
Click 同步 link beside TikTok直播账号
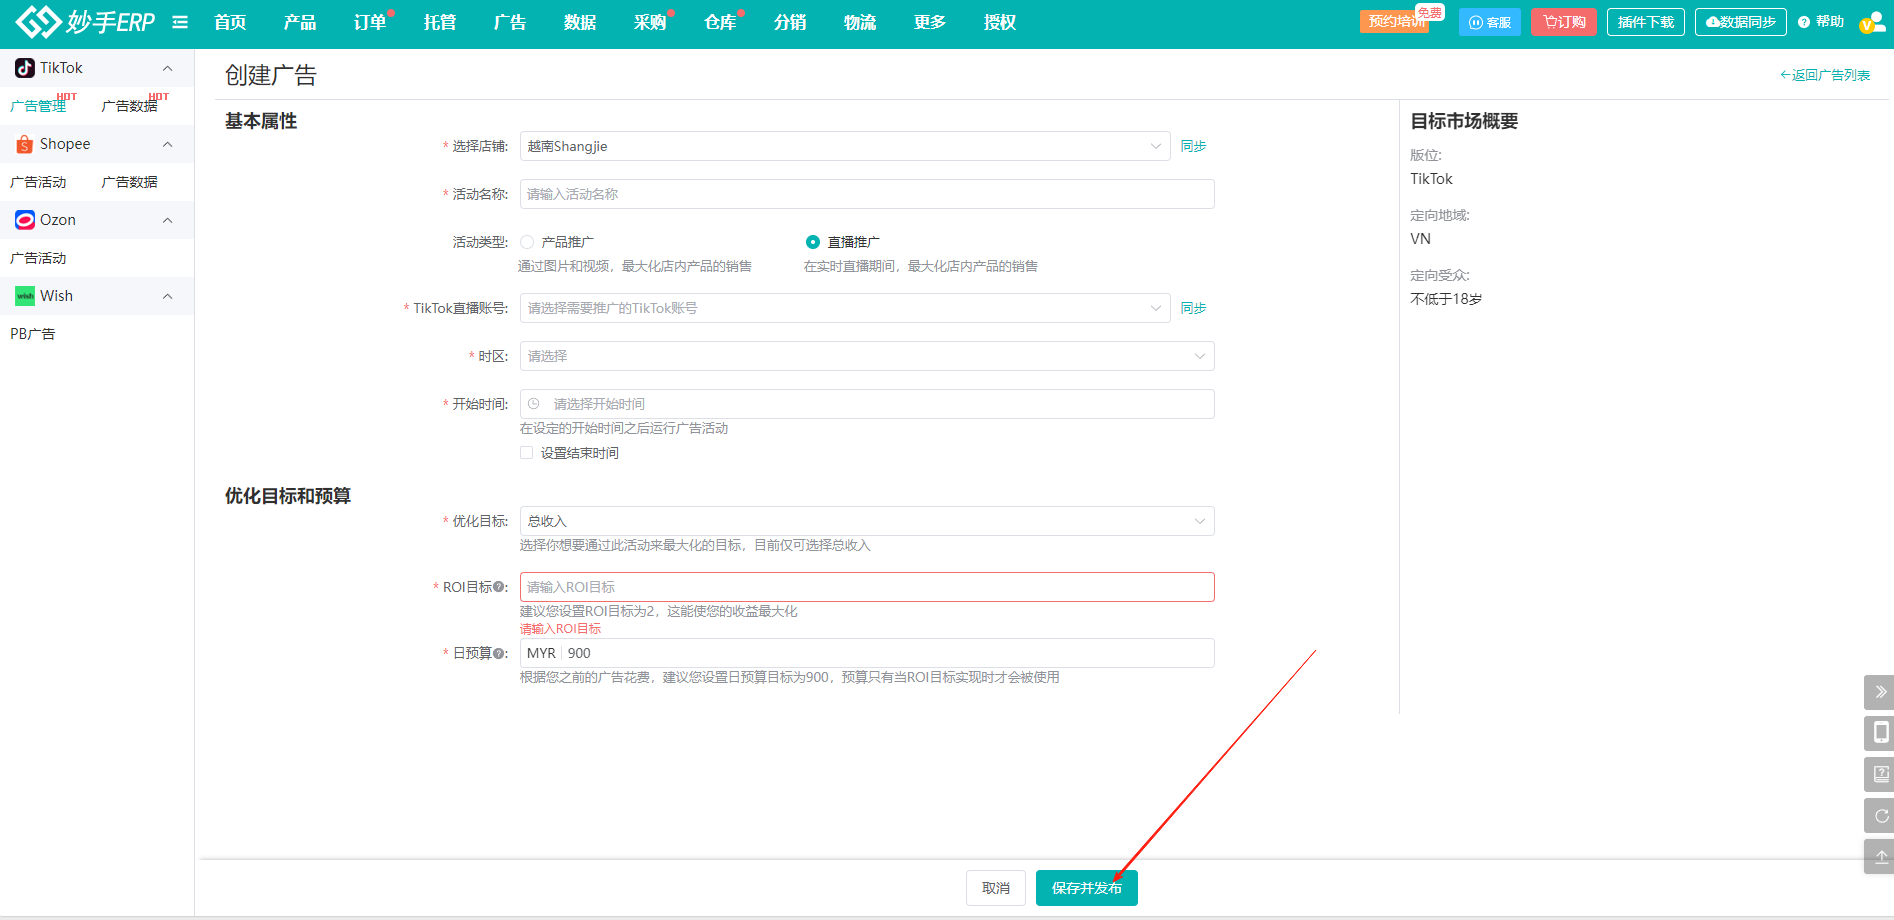pyautogui.click(x=1193, y=308)
